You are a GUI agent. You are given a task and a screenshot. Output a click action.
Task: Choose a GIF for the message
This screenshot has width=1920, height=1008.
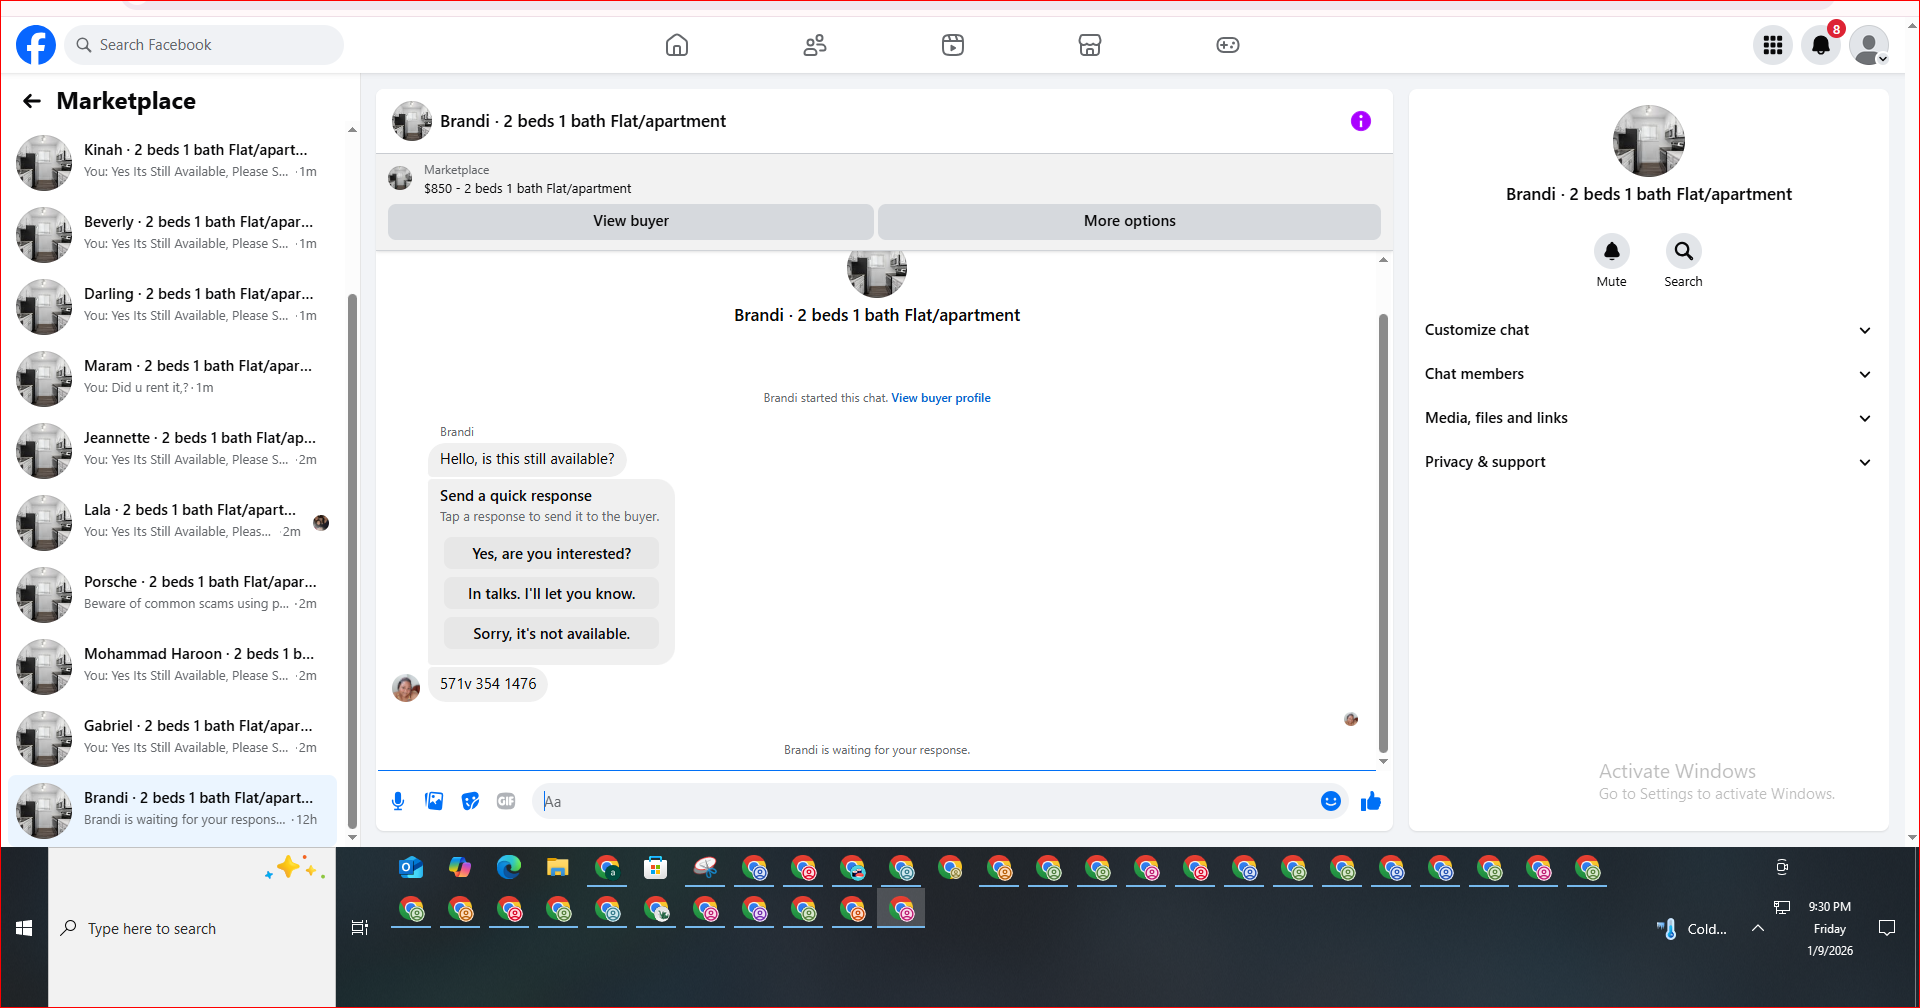click(x=506, y=801)
